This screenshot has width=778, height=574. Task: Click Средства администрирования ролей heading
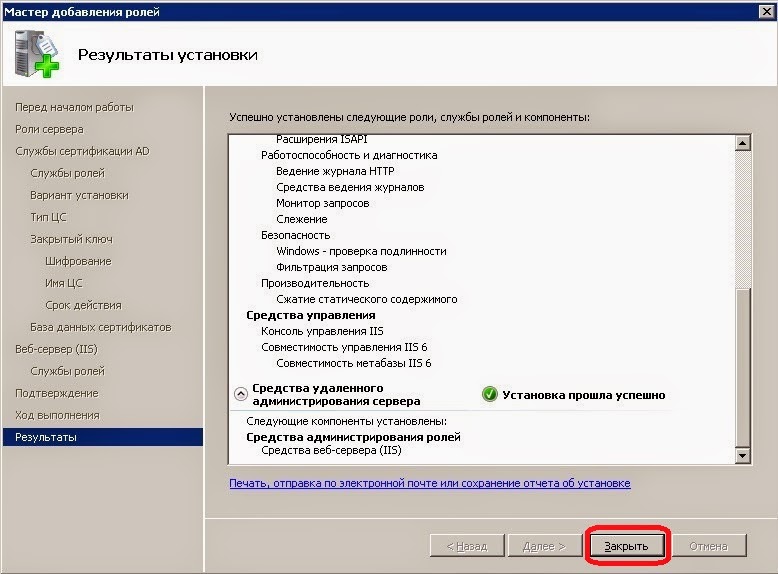coord(353,437)
